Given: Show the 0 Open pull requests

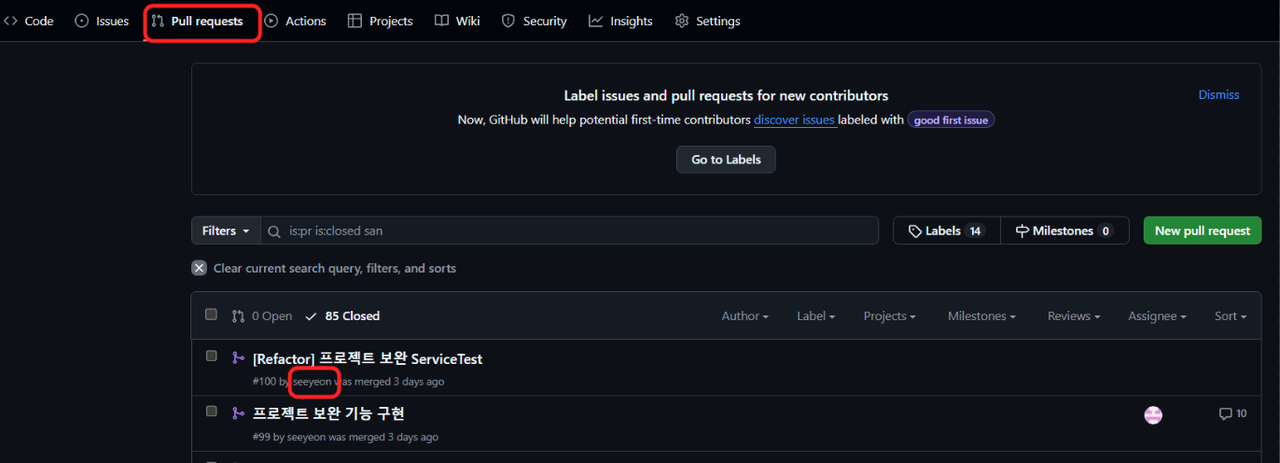Looking at the screenshot, I should click(262, 316).
